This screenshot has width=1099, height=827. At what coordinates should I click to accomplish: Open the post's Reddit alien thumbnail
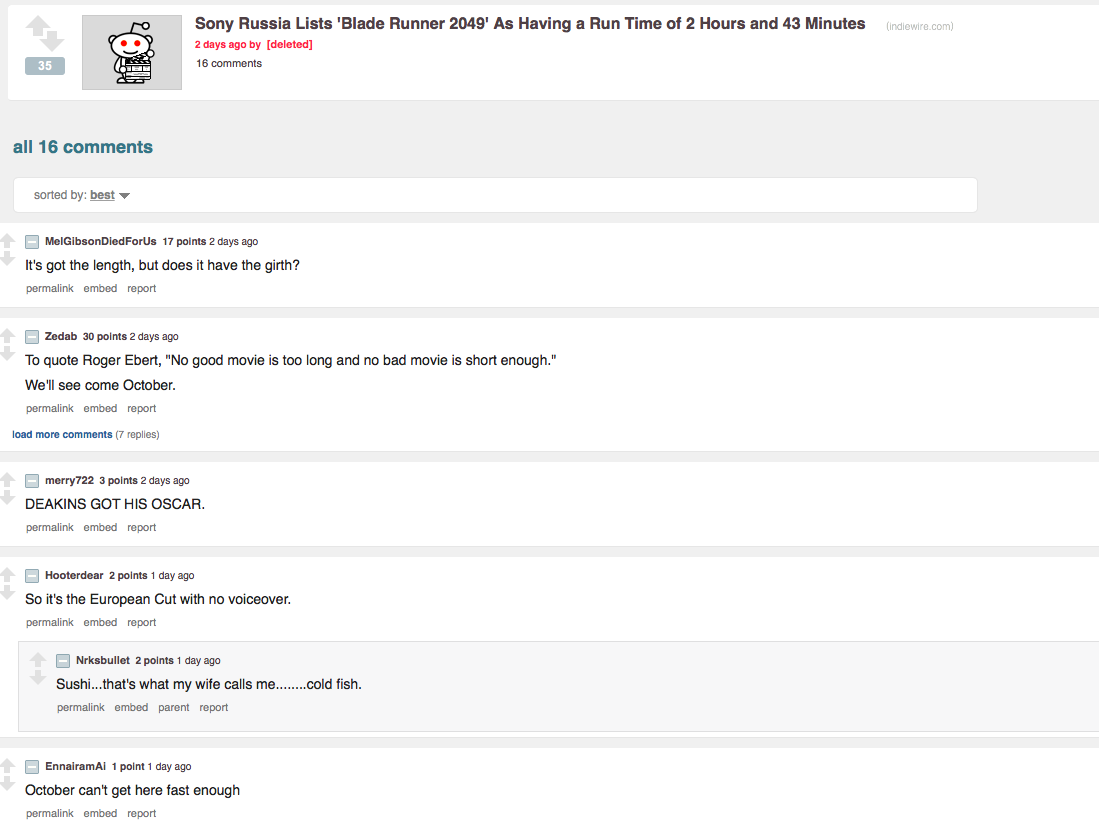coord(132,52)
